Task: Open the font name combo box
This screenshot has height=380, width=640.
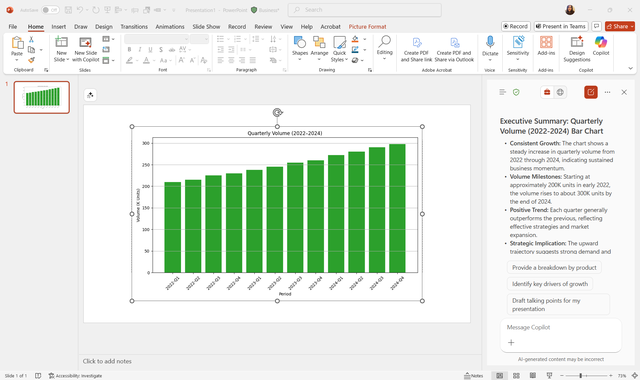Action: click(x=156, y=39)
